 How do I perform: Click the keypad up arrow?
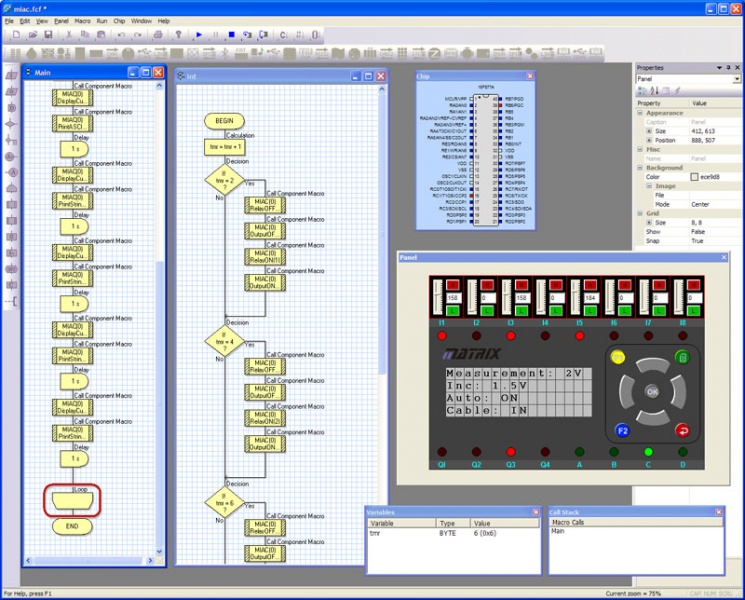[652, 365]
